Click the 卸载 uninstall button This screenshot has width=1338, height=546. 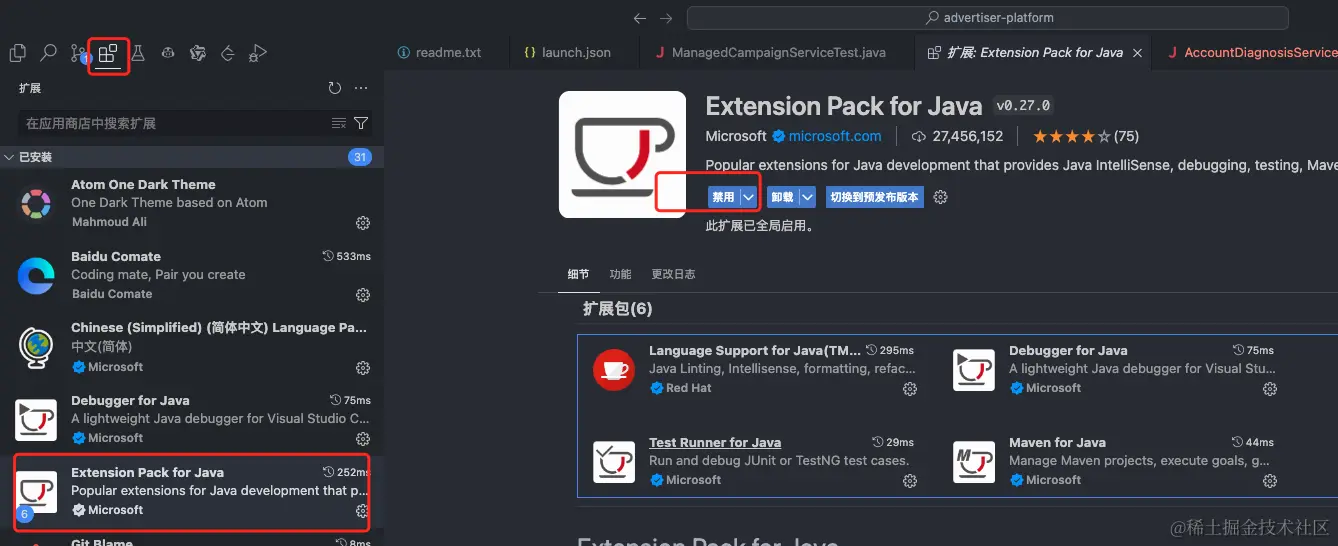tap(782, 197)
